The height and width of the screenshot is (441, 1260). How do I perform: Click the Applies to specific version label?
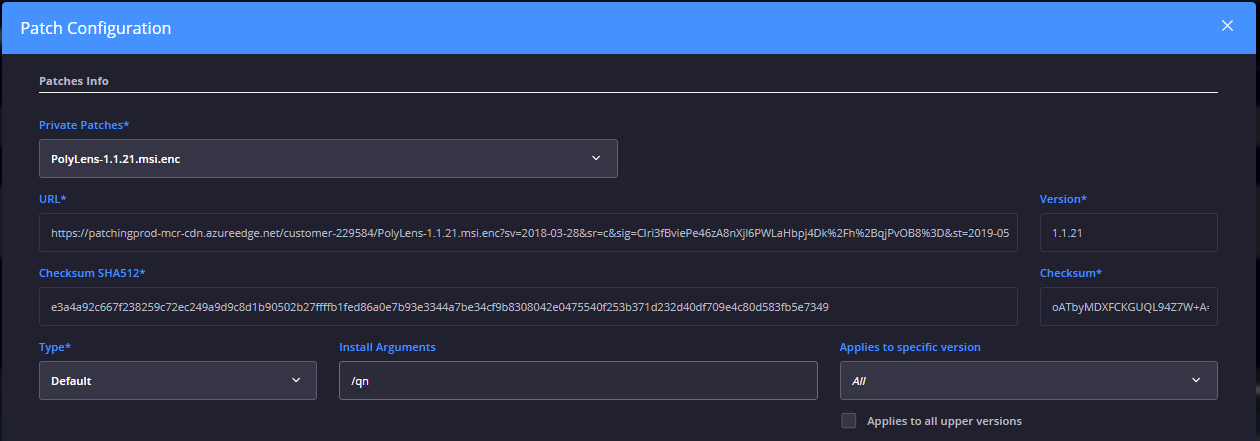click(910, 347)
